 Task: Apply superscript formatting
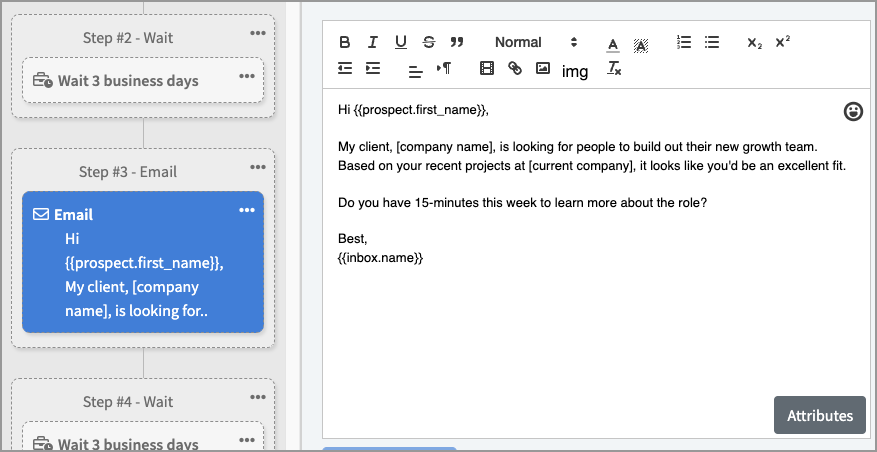tap(782, 42)
